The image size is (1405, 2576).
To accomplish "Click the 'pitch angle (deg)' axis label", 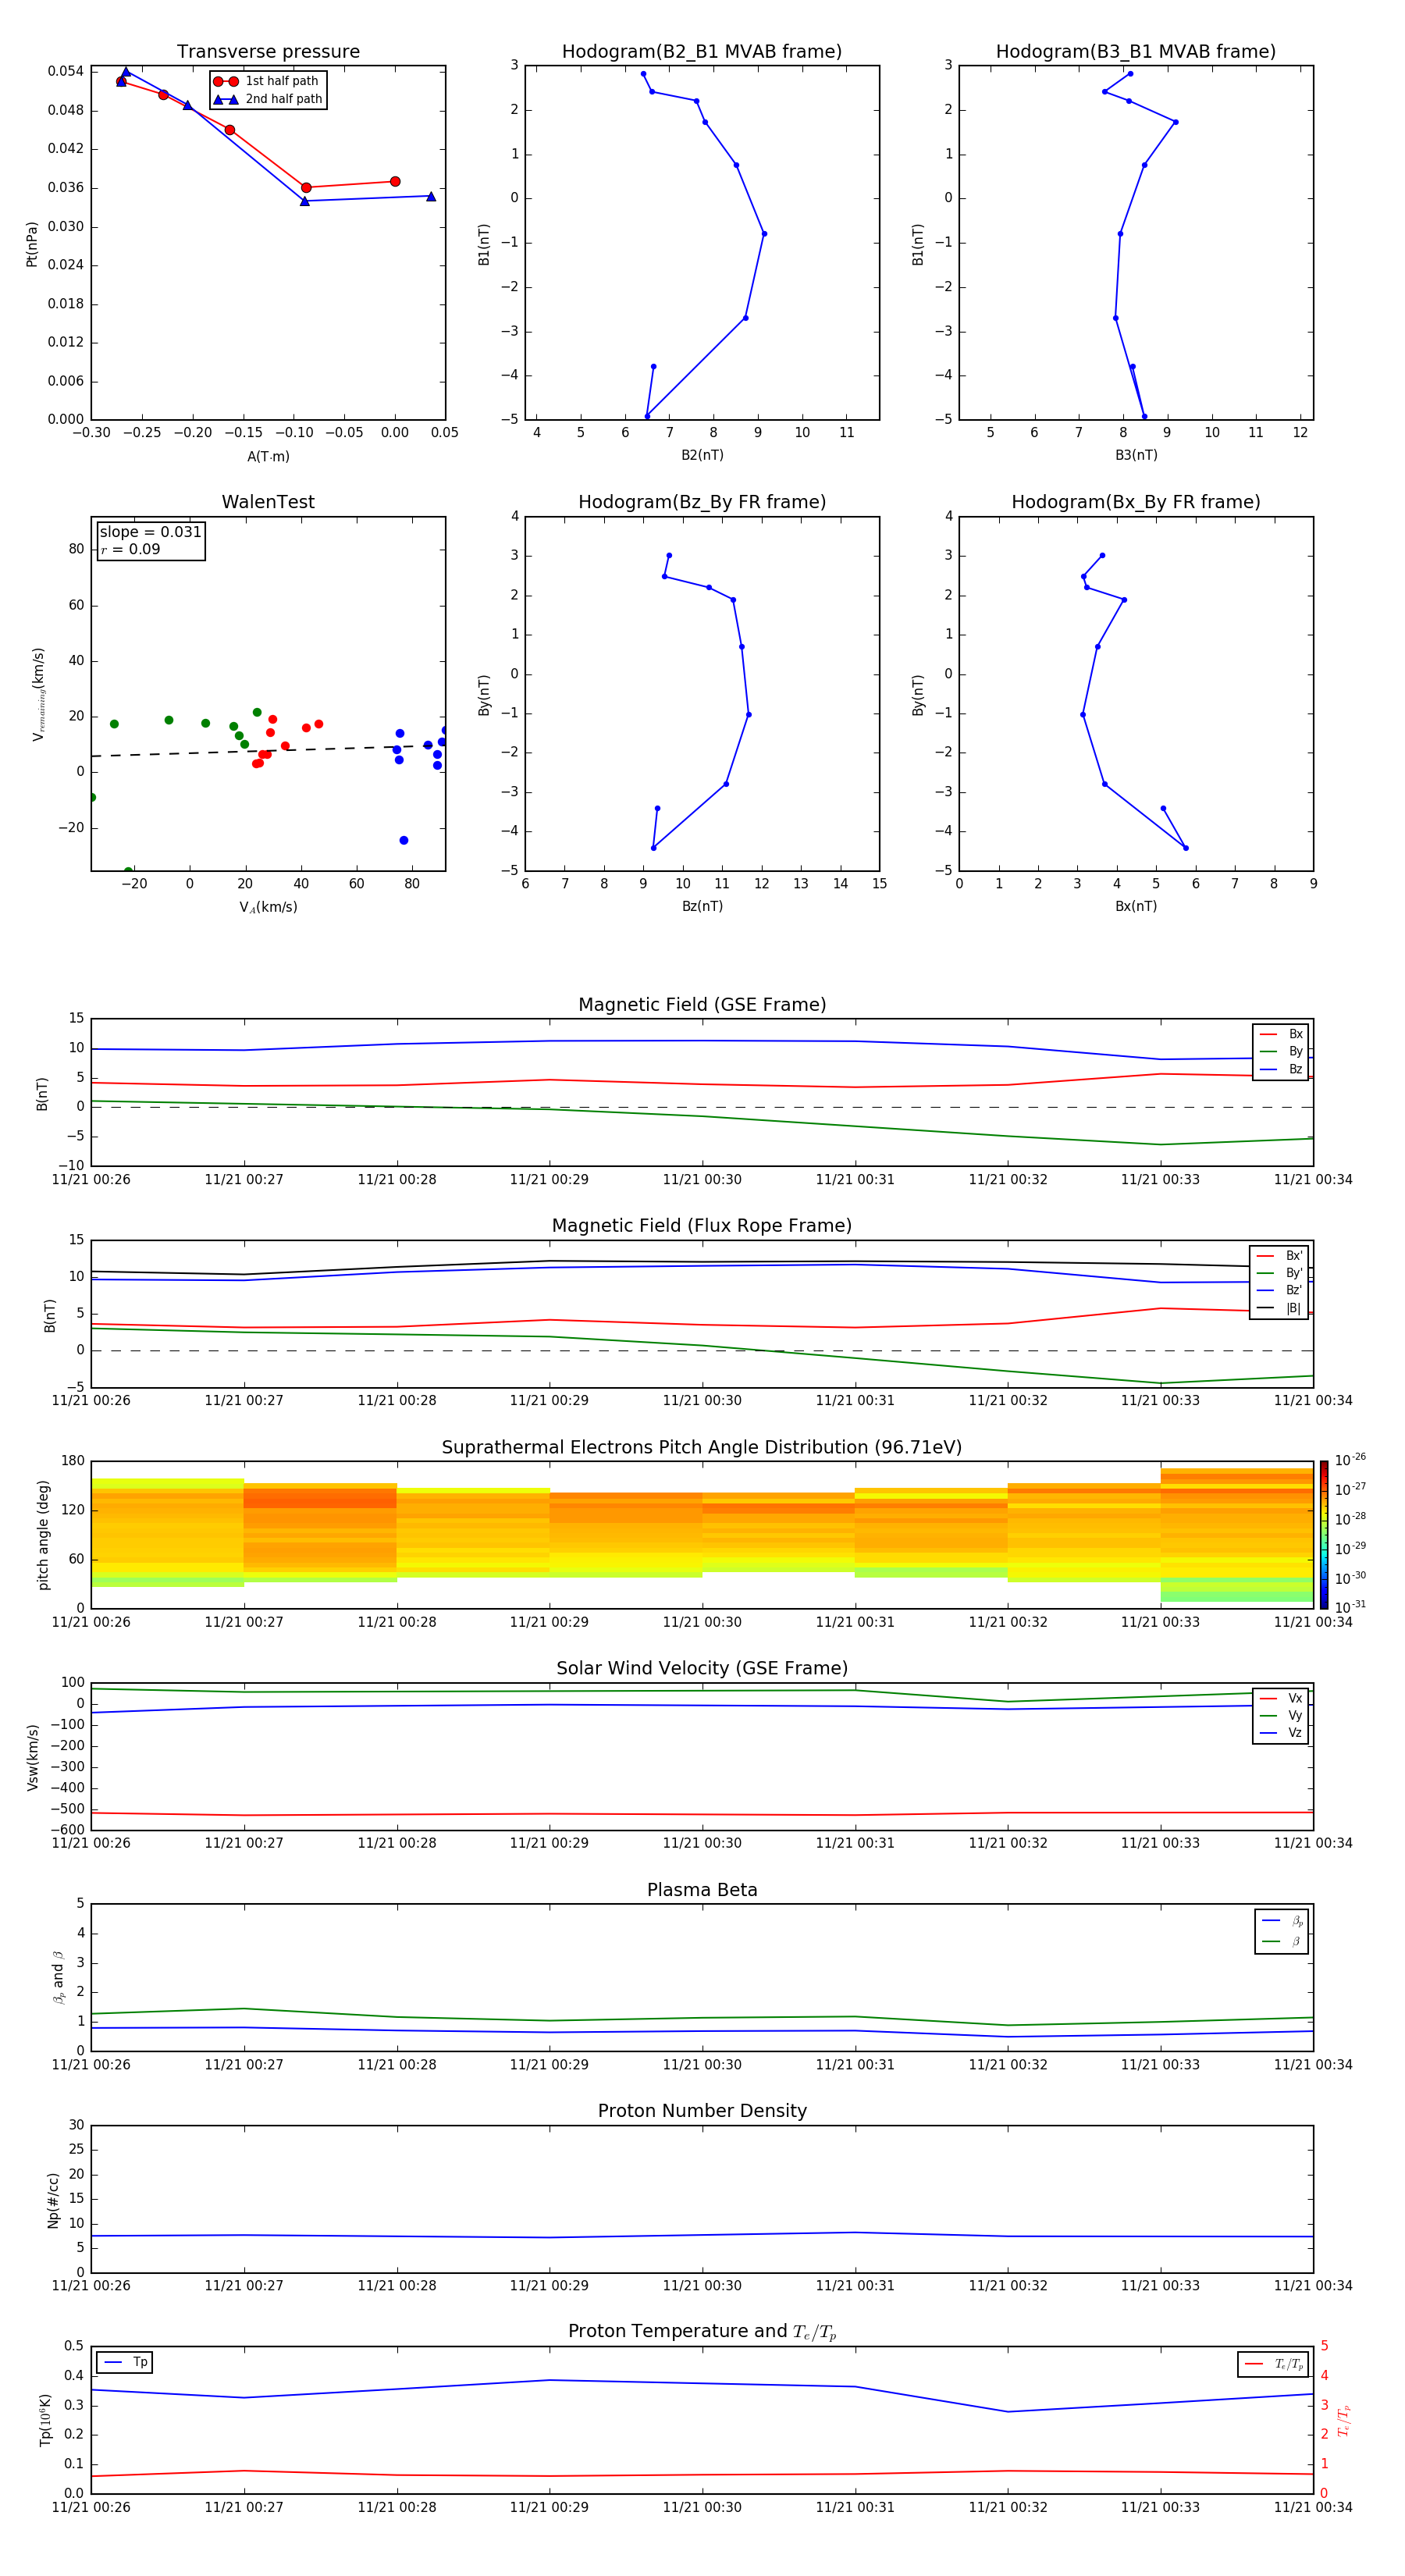I will pyautogui.click(x=43, y=1535).
